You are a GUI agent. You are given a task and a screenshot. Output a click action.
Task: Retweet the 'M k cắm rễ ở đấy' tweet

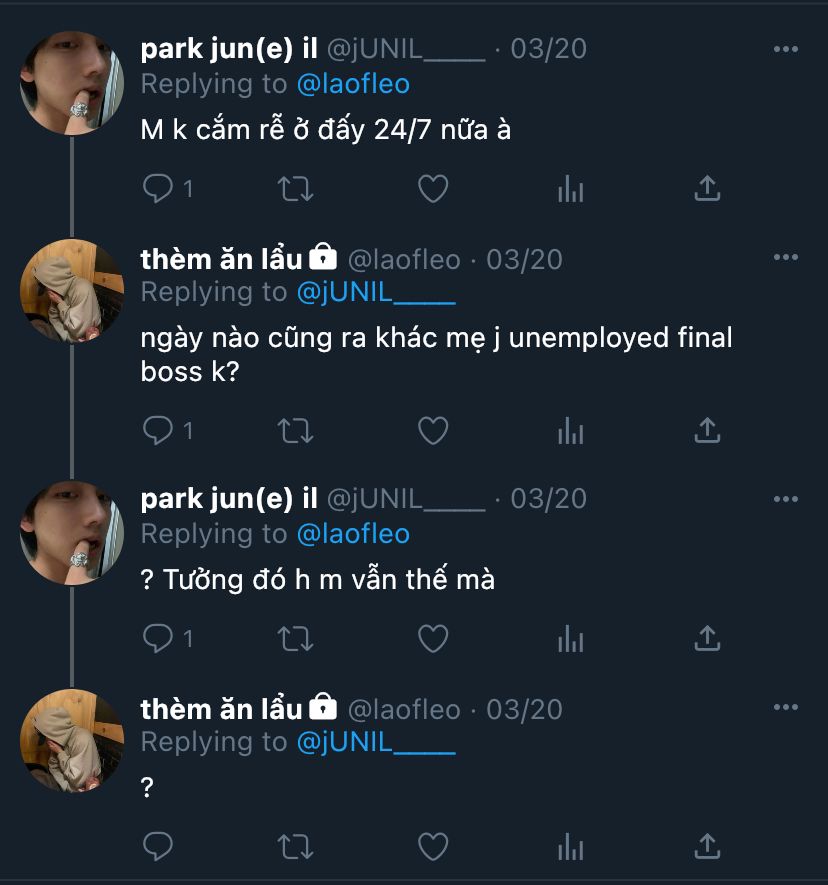click(295, 188)
